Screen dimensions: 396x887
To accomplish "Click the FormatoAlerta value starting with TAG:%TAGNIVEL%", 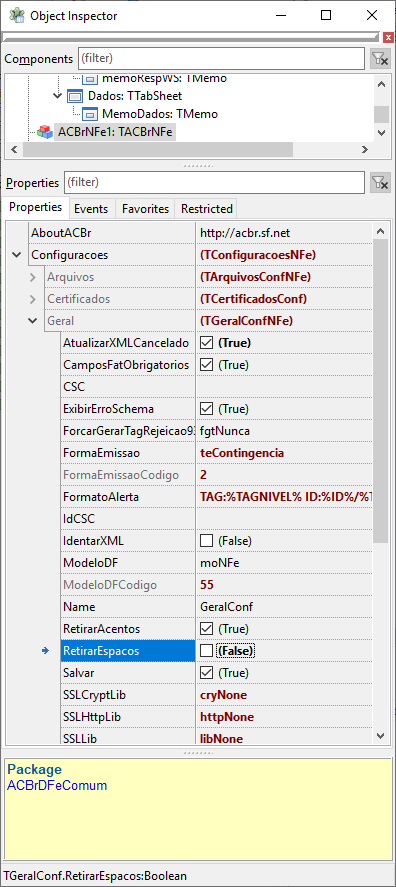I will 286,497.
